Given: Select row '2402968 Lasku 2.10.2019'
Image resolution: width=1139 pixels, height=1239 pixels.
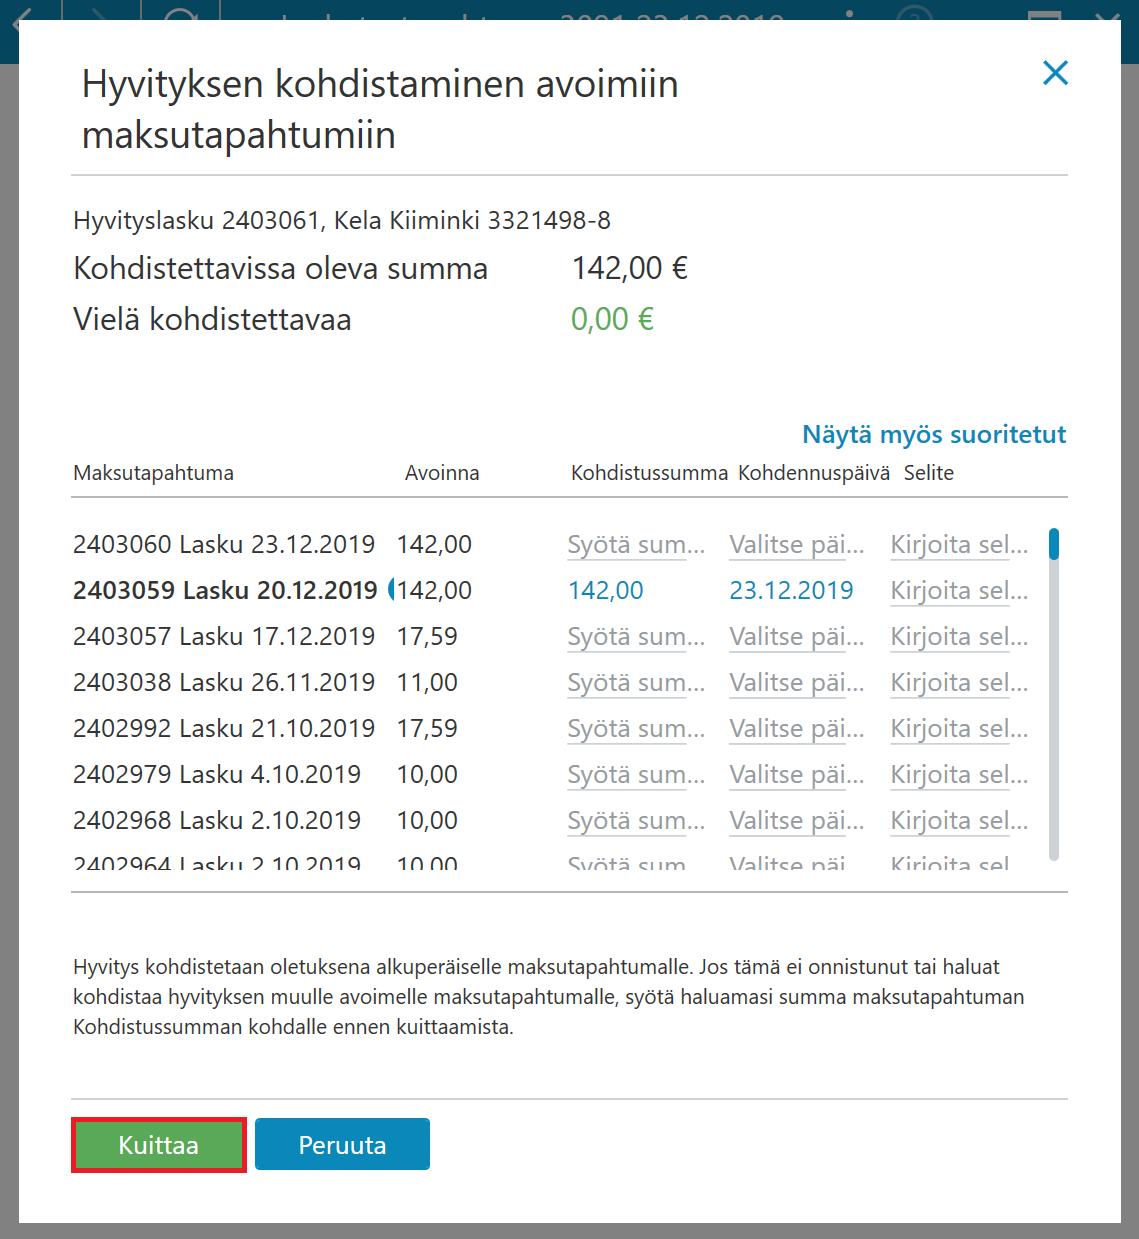Looking at the screenshot, I should tap(217, 821).
